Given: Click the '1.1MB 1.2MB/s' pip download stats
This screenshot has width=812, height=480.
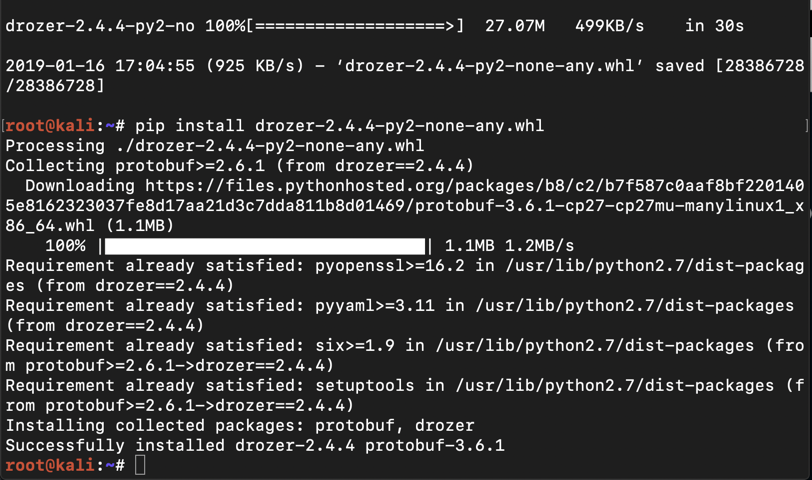Looking at the screenshot, I should click(509, 246).
